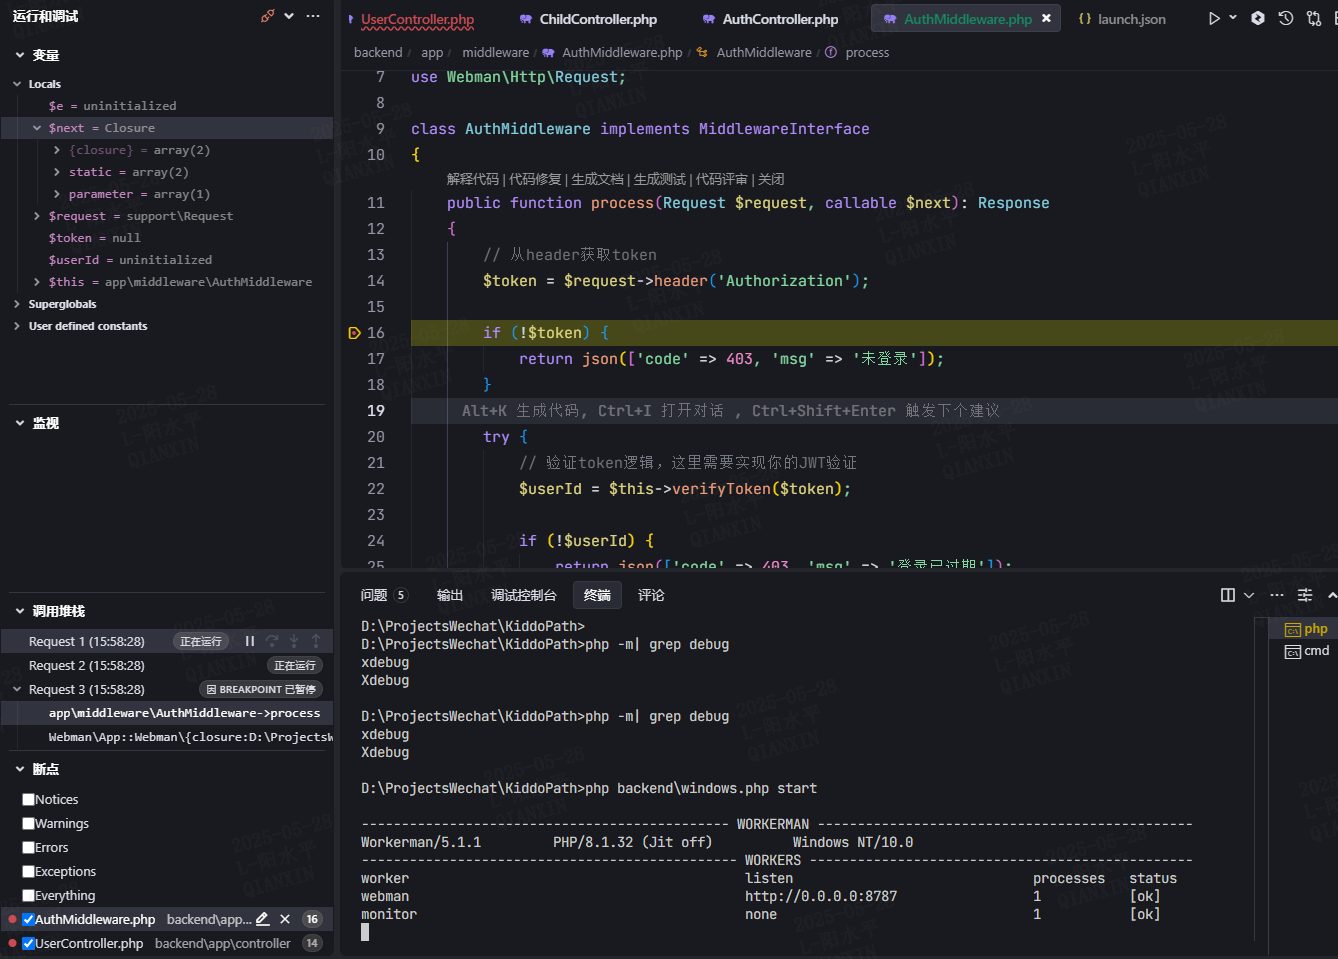The width and height of the screenshot is (1338, 959).
Task: Check the Warnings breakpoint option
Action: (29, 823)
